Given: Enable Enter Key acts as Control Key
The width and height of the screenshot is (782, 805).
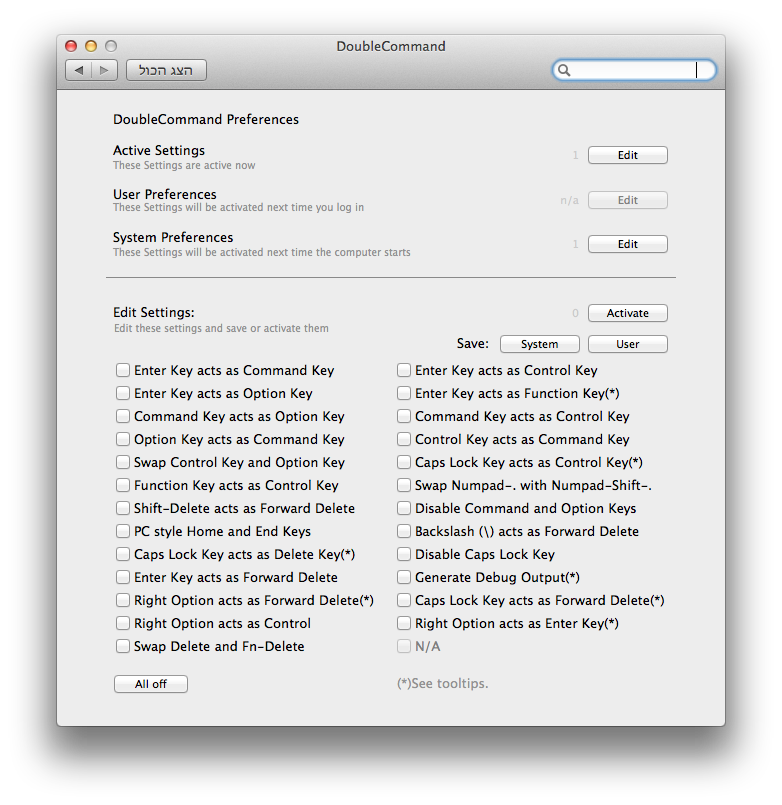Looking at the screenshot, I should coord(404,370).
